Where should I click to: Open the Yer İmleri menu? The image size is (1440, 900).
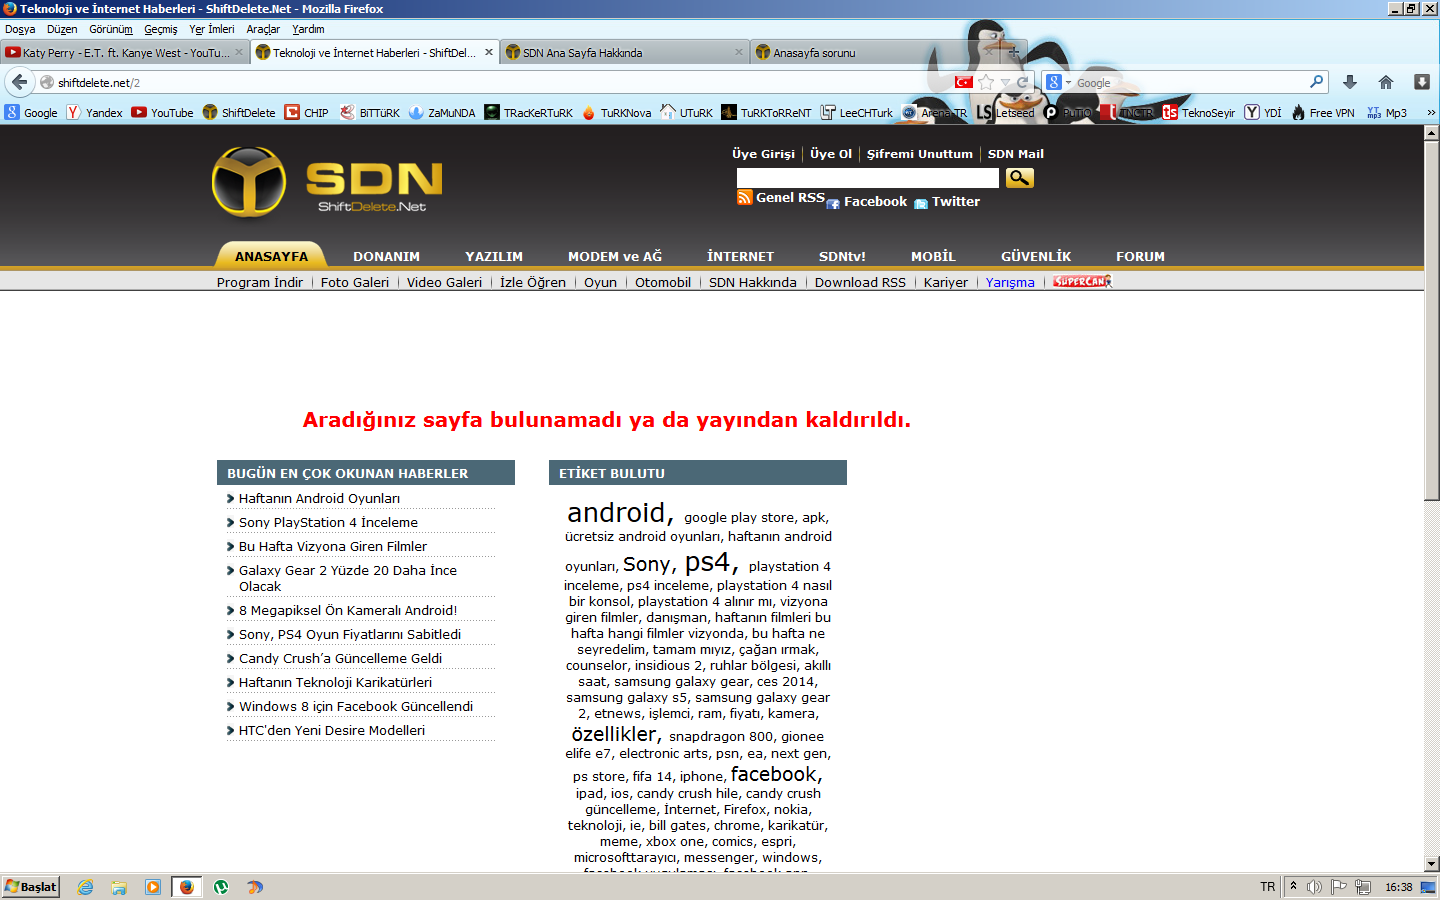(212, 29)
